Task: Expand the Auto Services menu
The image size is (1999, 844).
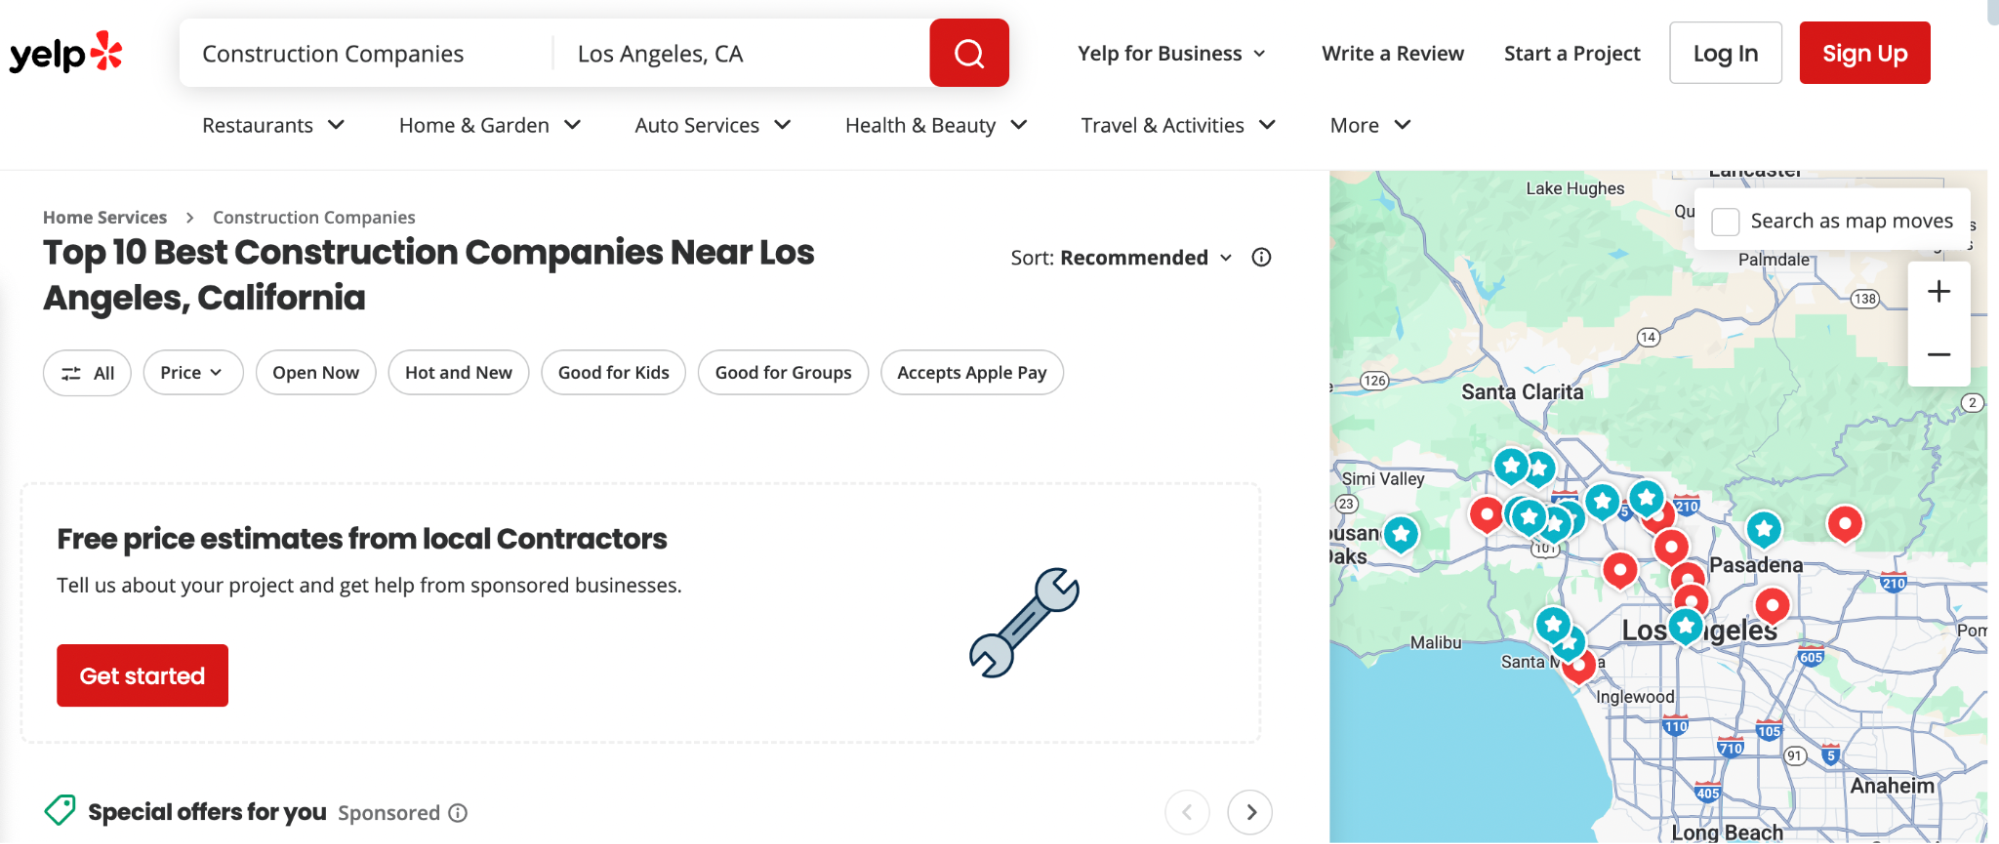Action: 712,125
